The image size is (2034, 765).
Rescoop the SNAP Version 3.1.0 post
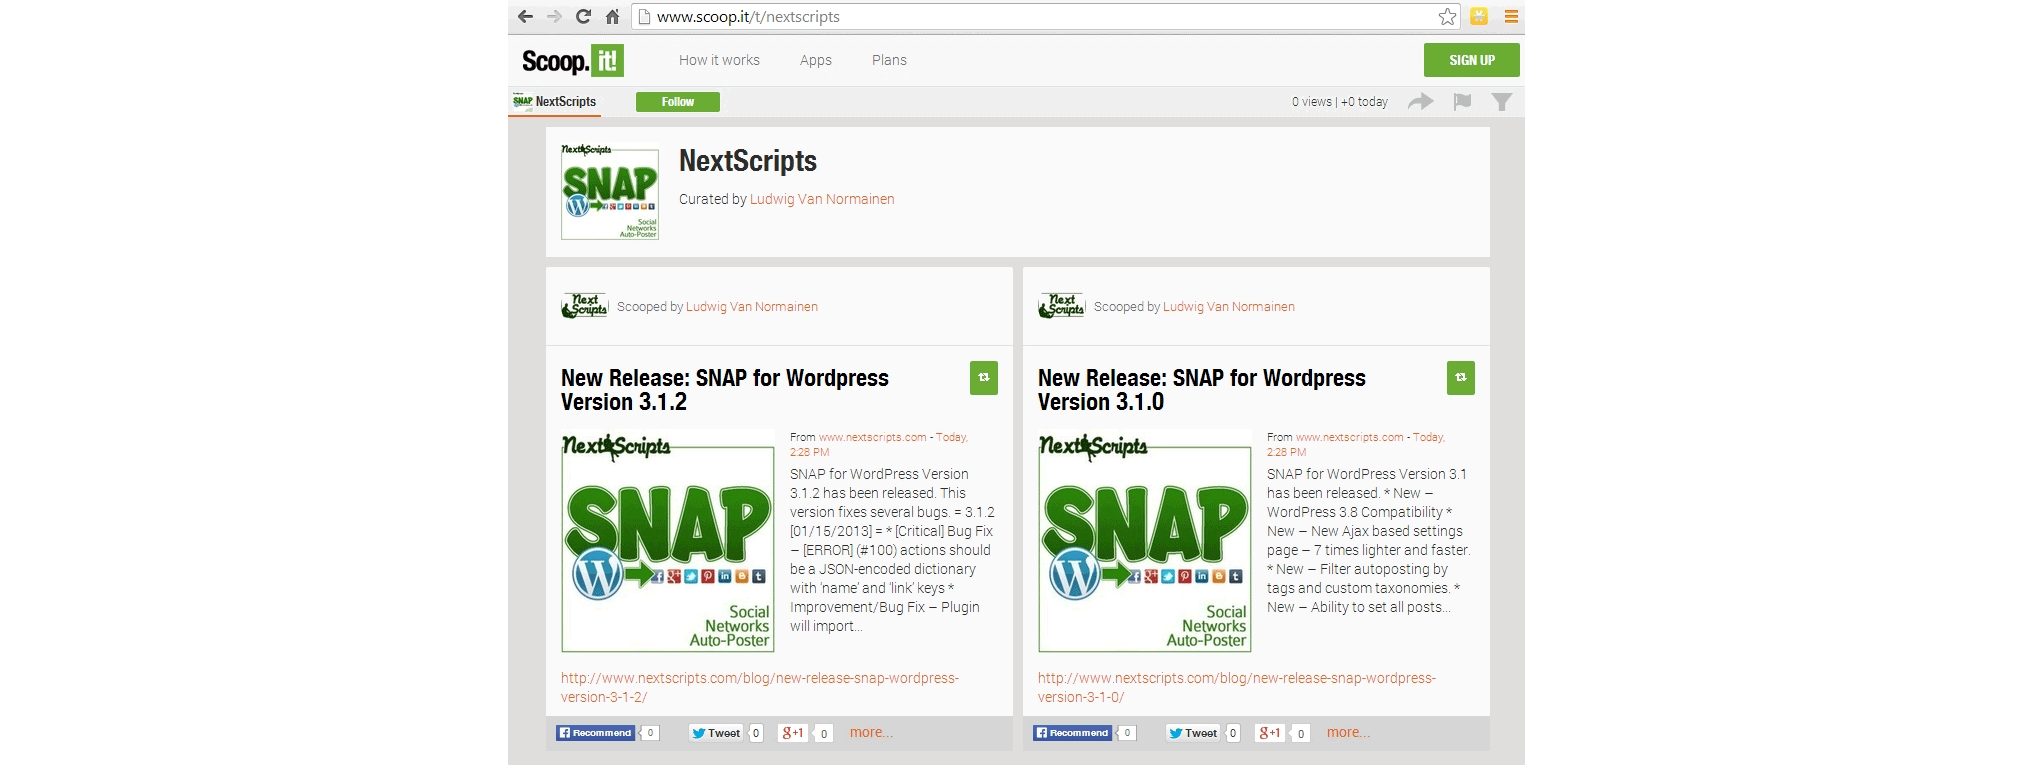tap(1461, 378)
